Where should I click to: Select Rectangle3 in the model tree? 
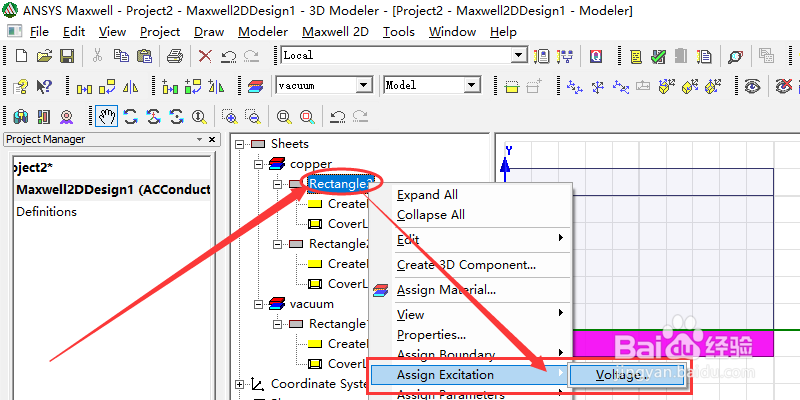tap(341, 184)
